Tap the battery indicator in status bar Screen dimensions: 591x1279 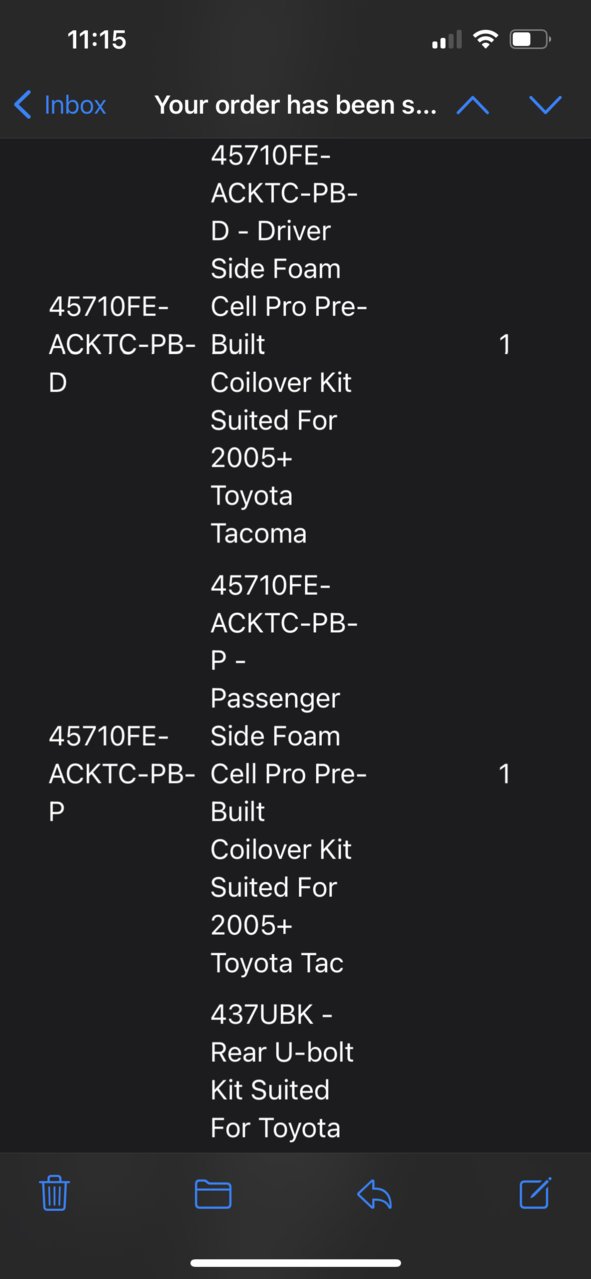[529, 40]
